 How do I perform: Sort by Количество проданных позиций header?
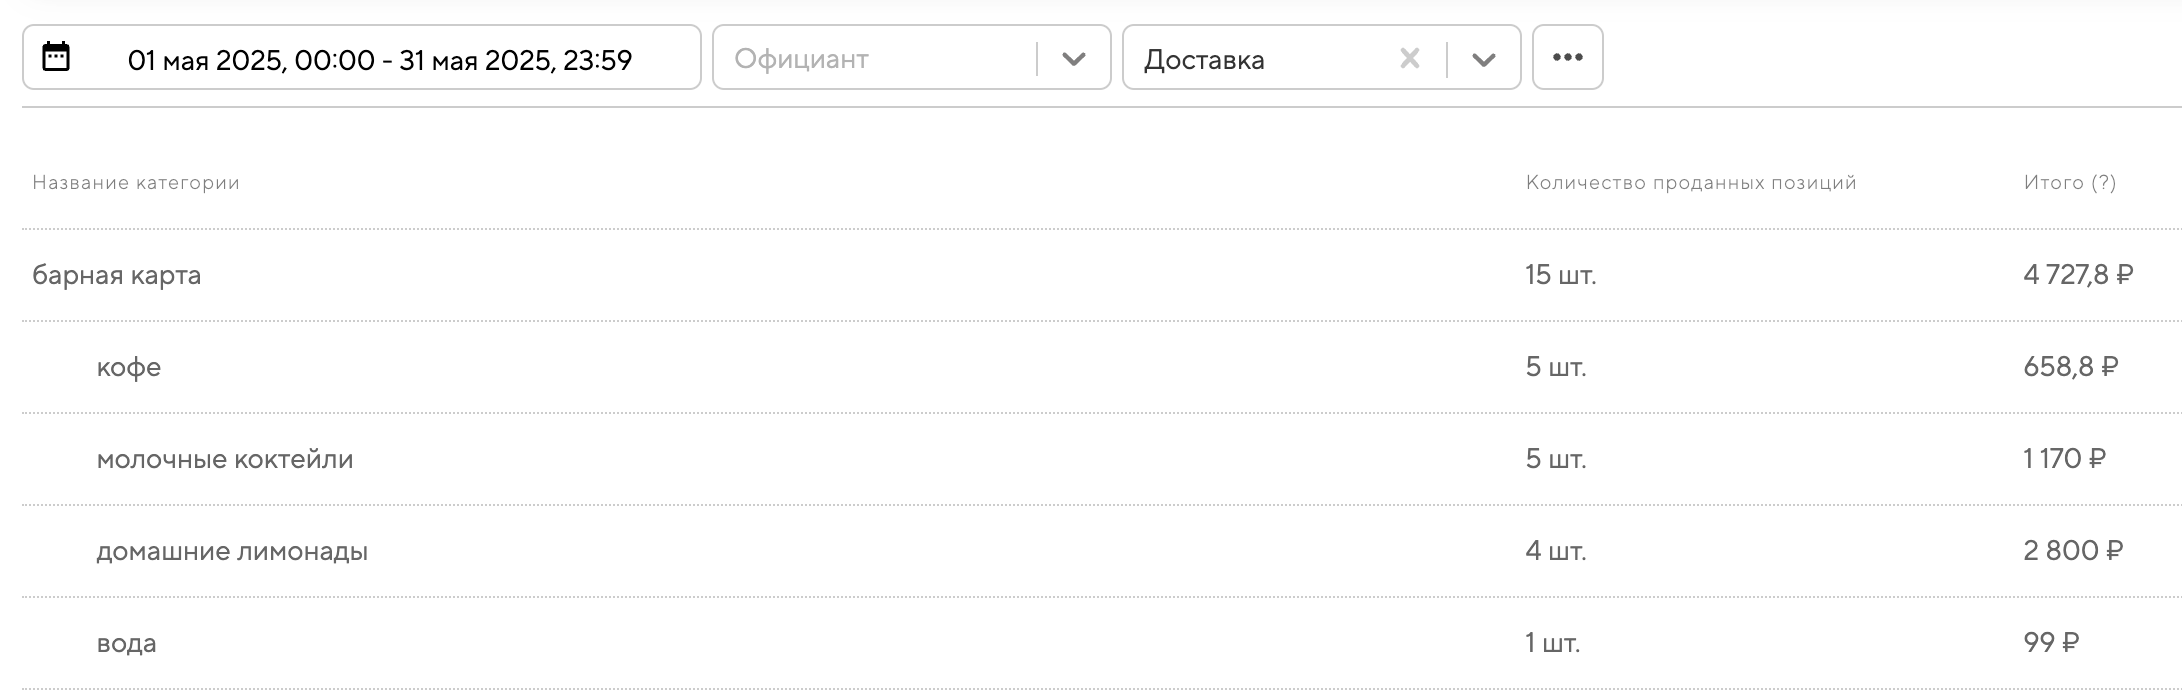tap(1690, 183)
